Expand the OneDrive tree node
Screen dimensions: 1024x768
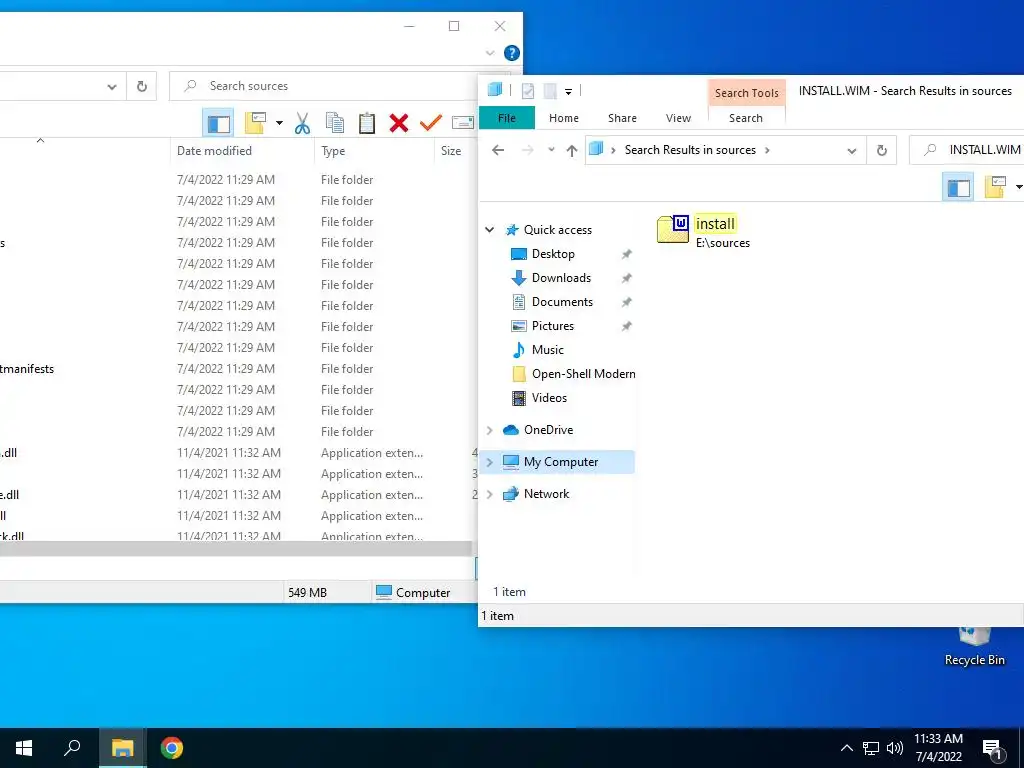point(489,430)
